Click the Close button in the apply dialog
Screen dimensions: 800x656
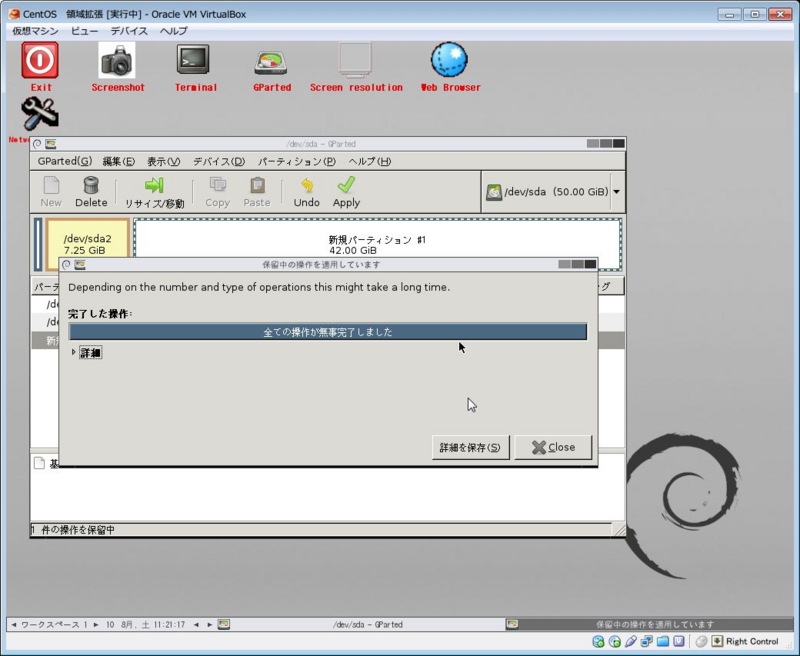pos(554,447)
